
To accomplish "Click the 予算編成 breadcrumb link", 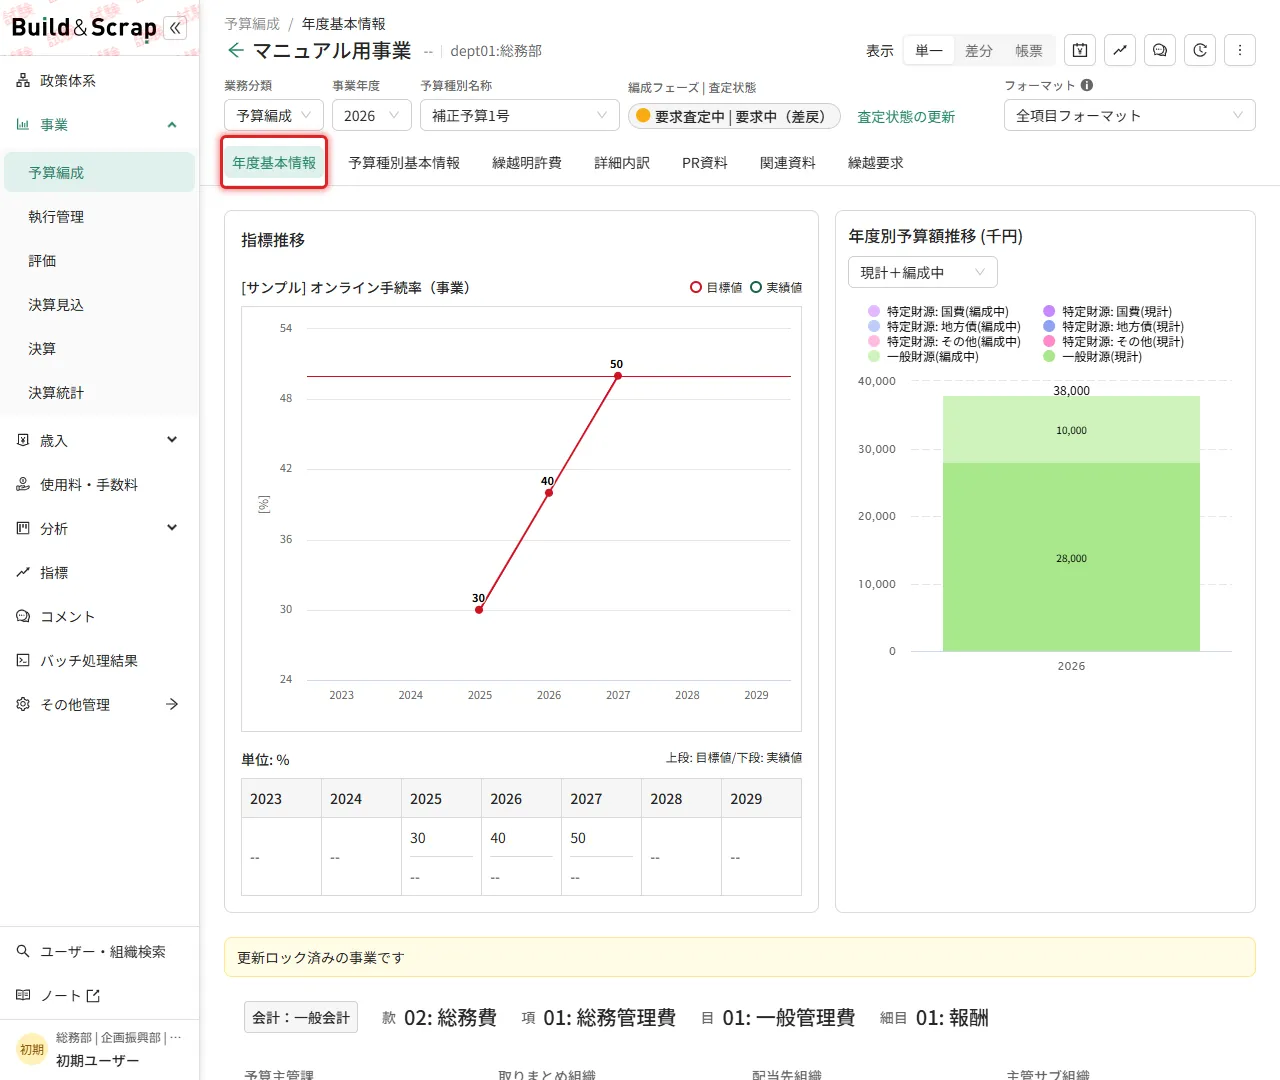I will [x=252, y=24].
